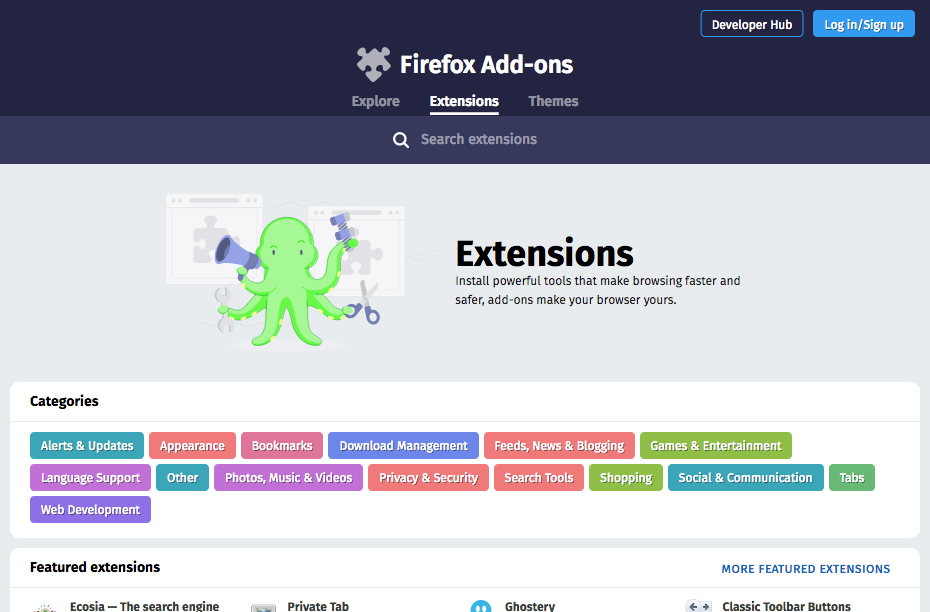Click More Featured Extensions link
The width and height of the screenshot is (930, 612).
click(805, 569)
